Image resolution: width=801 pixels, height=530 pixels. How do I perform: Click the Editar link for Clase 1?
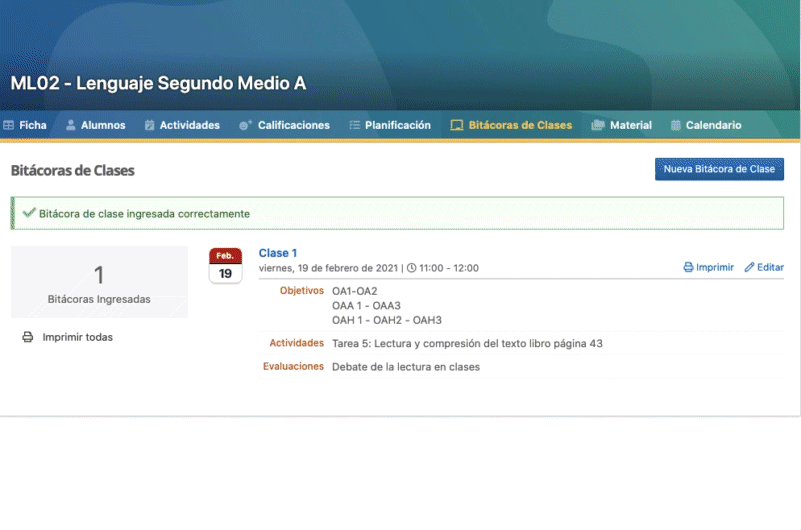(764, 267)
